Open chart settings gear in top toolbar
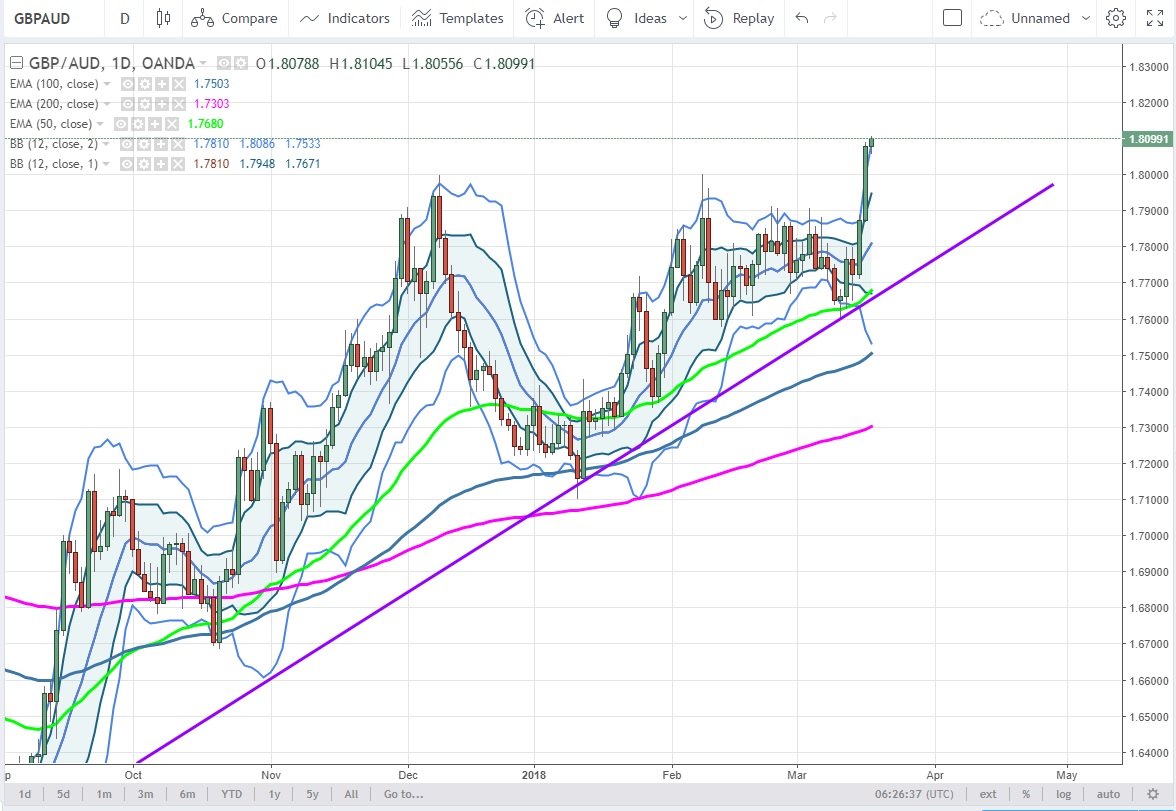Screen dimensions: 1176x811 click(x=1116, y=18)
